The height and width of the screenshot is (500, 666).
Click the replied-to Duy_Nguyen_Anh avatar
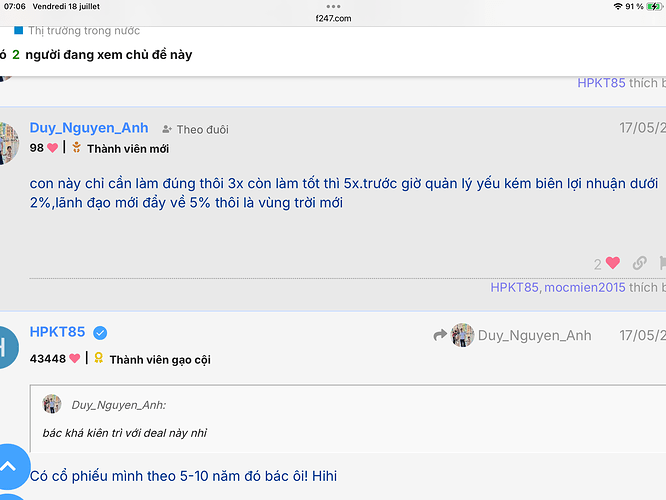pyautogui.click(x=462, y=335)
